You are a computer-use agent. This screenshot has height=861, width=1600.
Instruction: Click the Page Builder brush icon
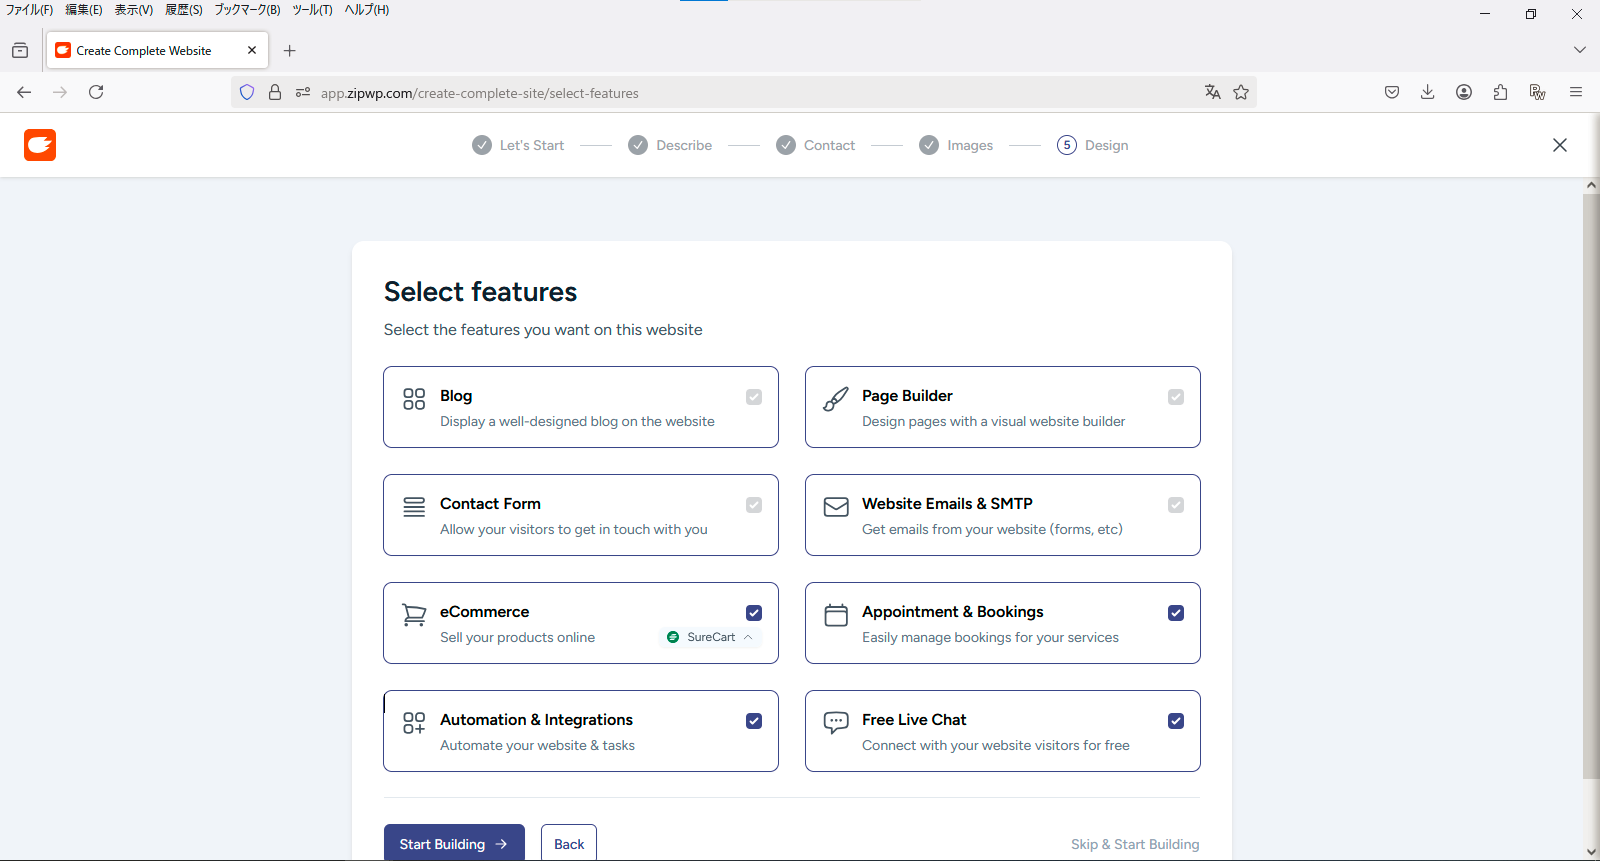coord(836,399)
